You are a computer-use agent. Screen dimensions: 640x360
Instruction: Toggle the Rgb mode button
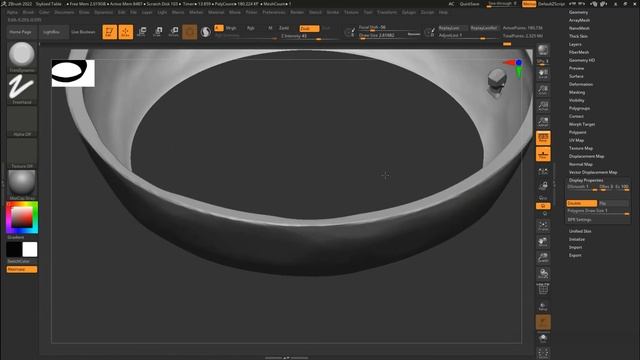[x=251, y=28]
